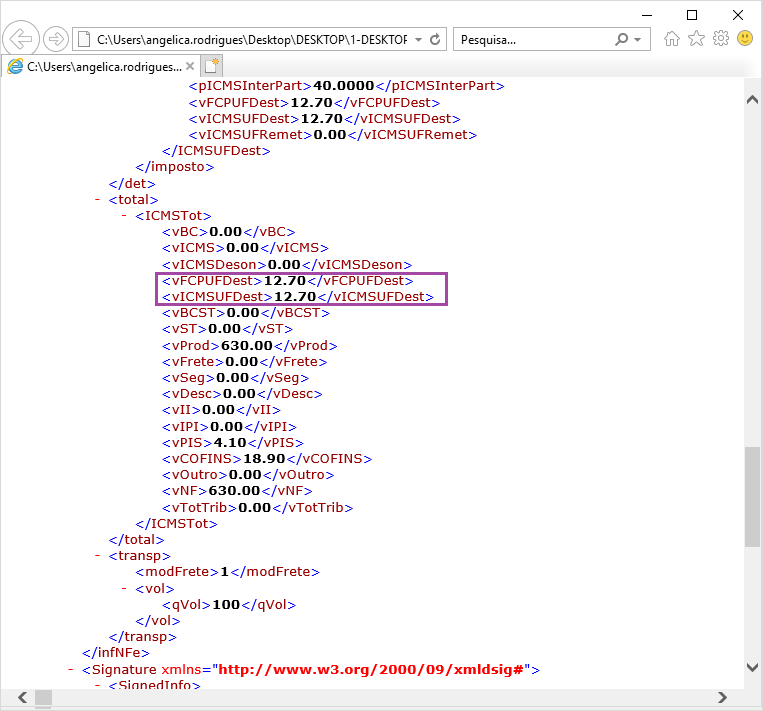Collapse the total XML node
The image size is (763, 711).
[98, 200]
